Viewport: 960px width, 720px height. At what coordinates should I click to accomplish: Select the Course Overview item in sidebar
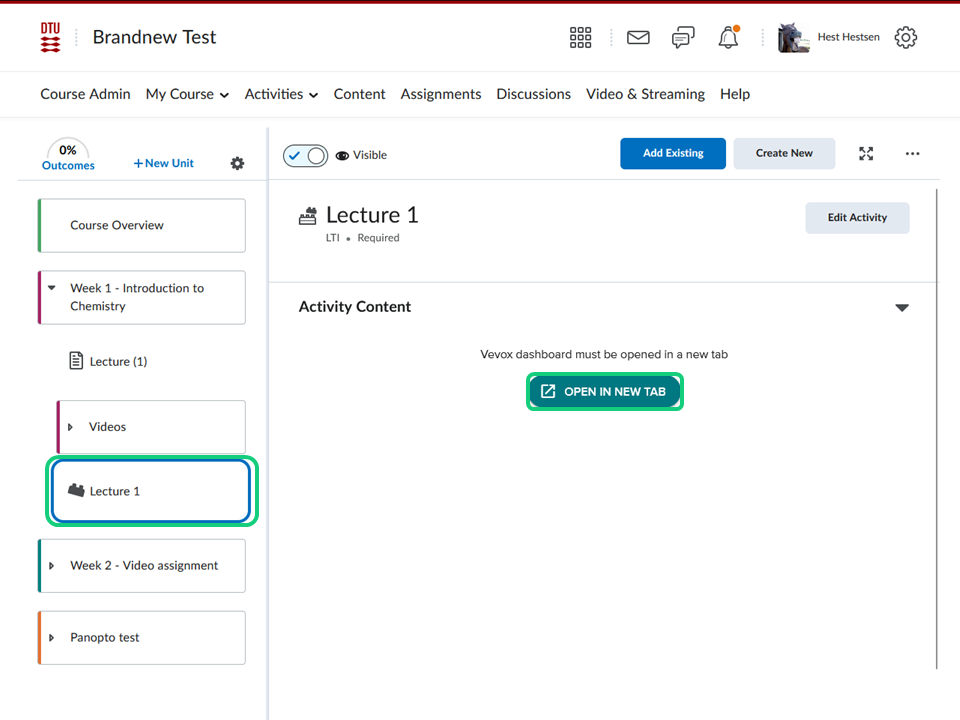click(x=141, y=226)
